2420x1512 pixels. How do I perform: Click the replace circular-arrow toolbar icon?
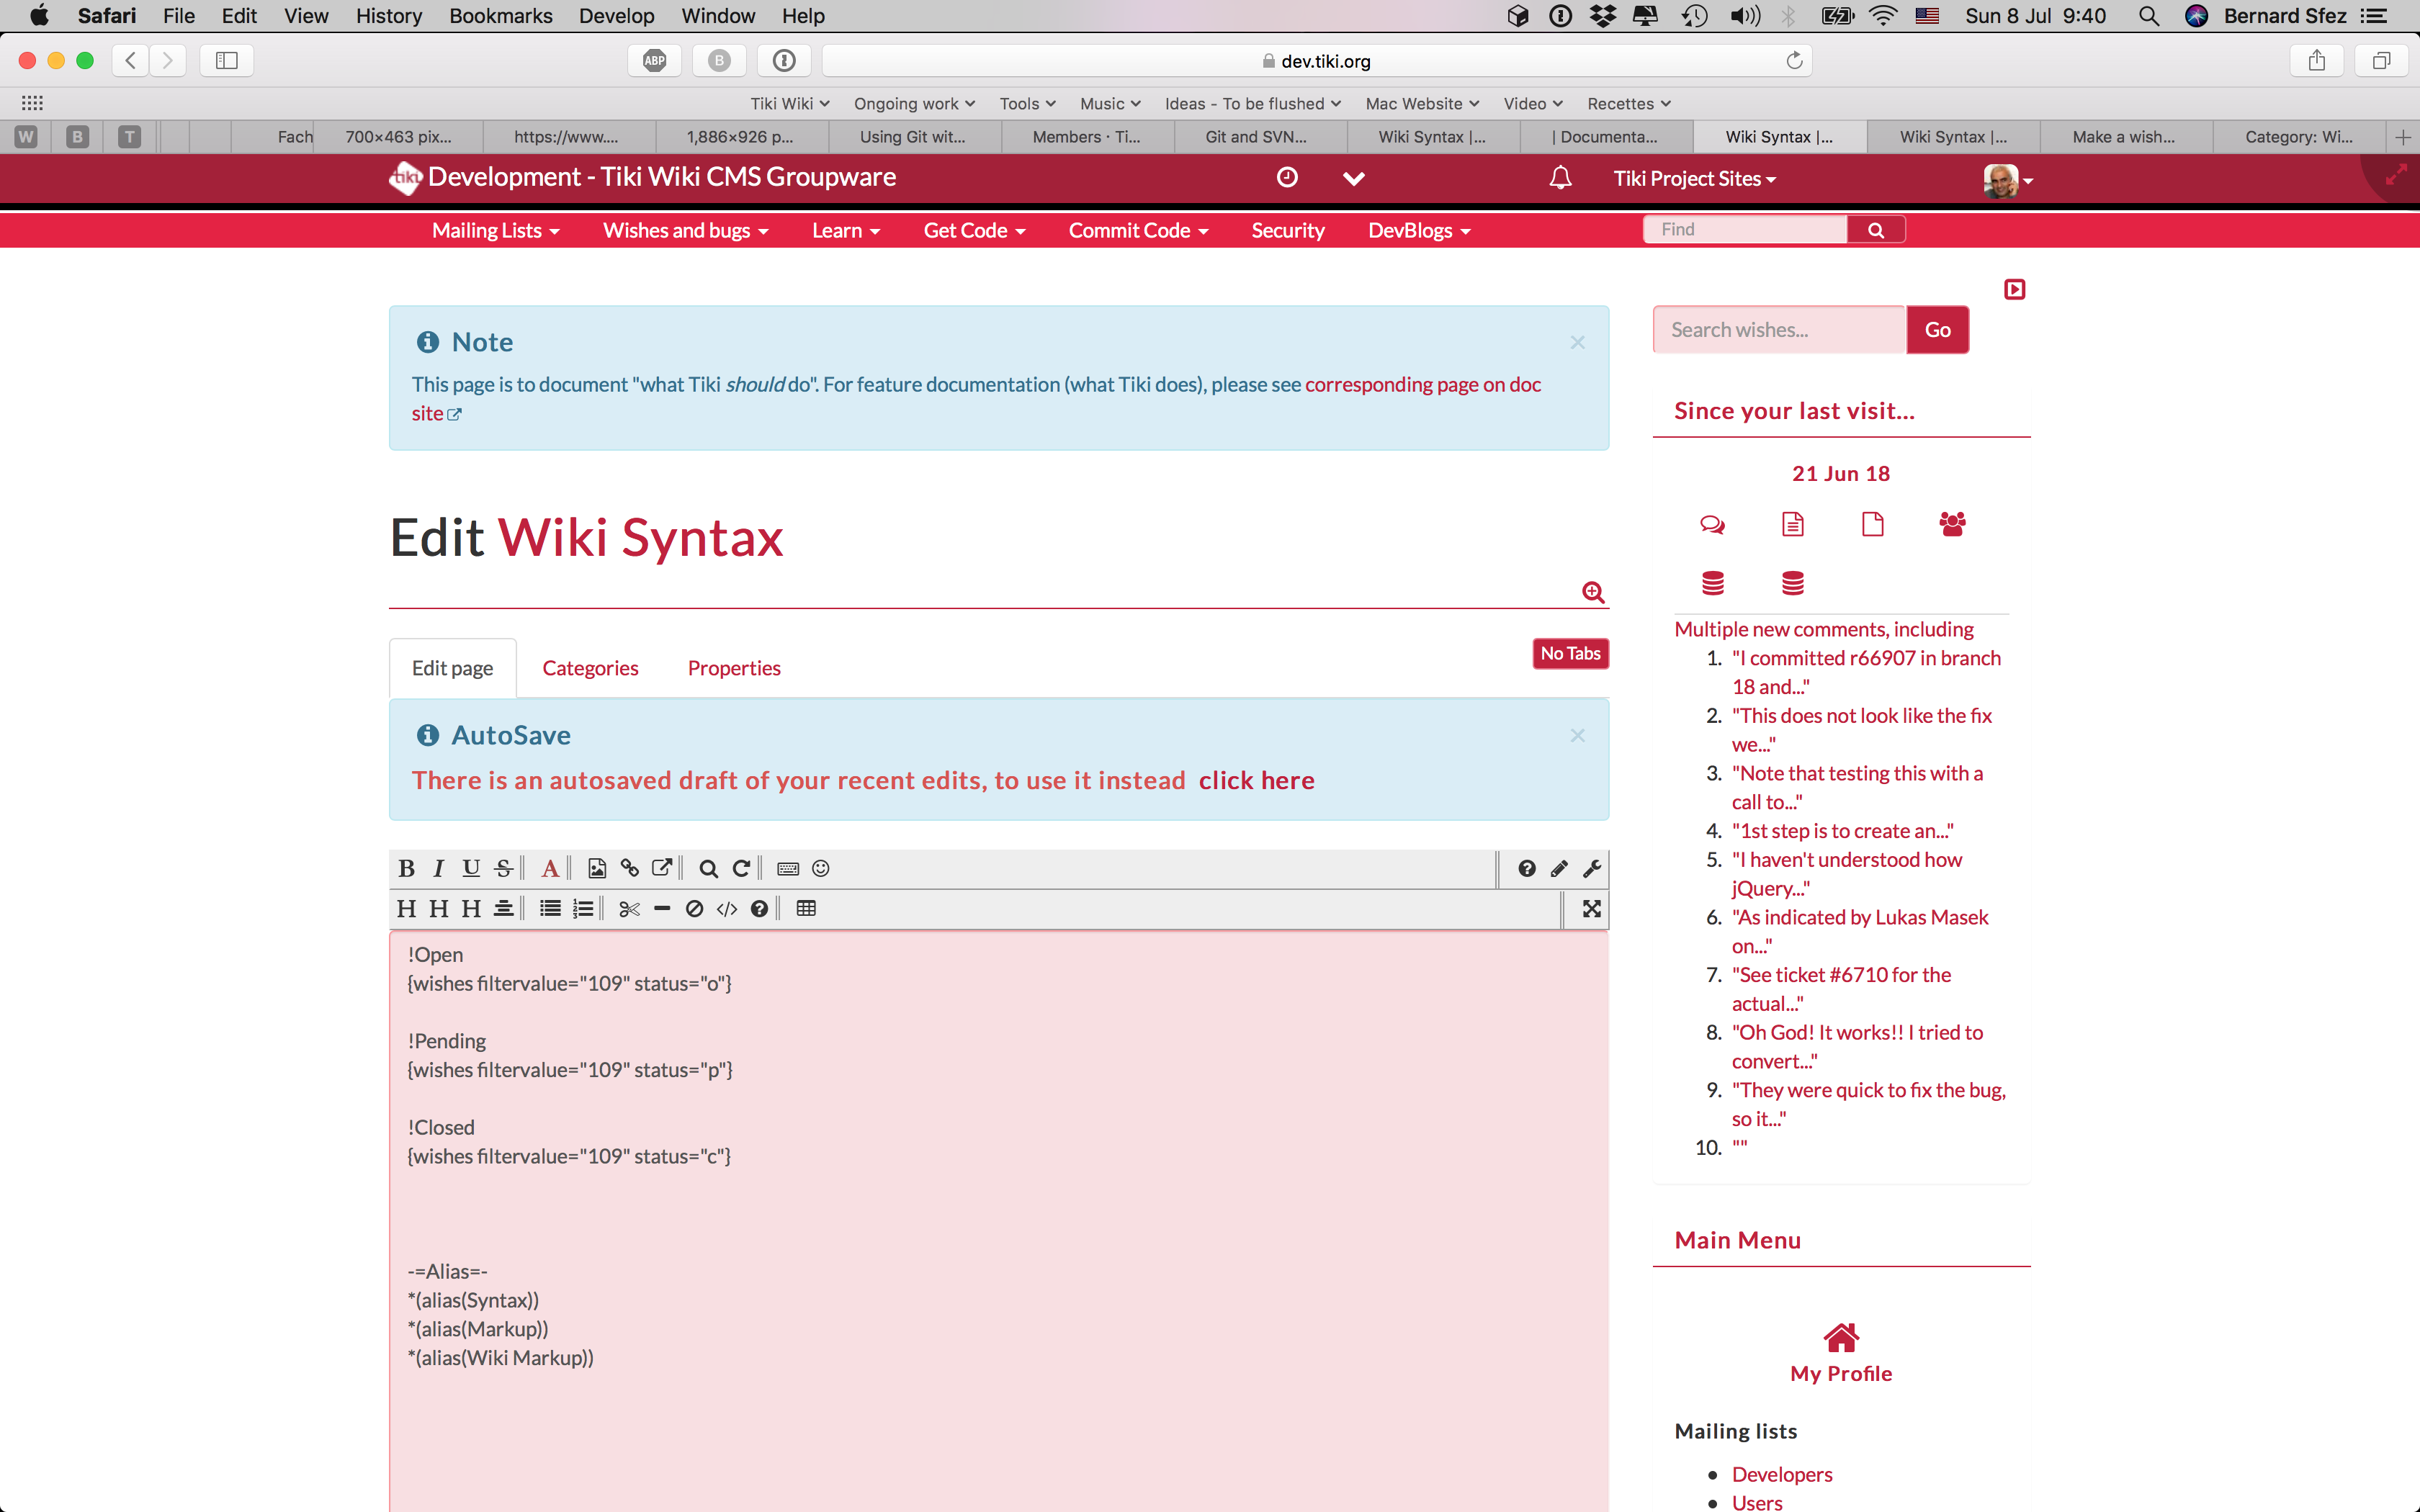tap(741, 868)
